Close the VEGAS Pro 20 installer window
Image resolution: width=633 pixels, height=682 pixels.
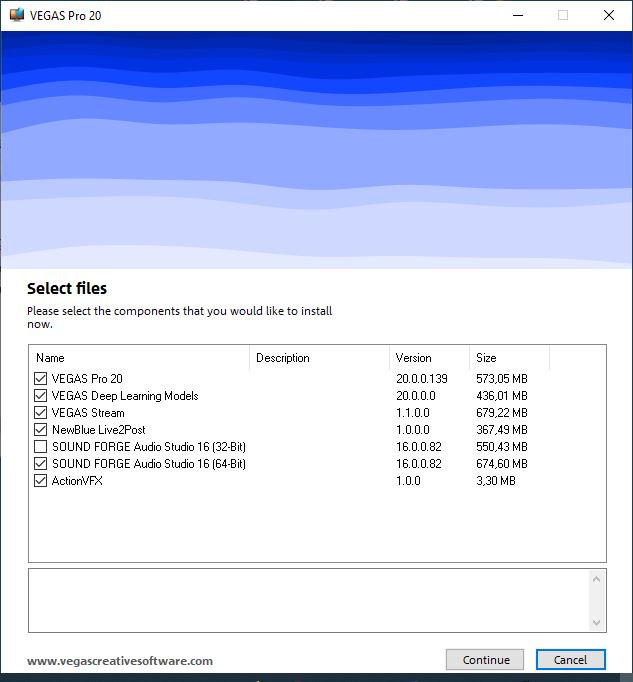(x=609, y=15)
